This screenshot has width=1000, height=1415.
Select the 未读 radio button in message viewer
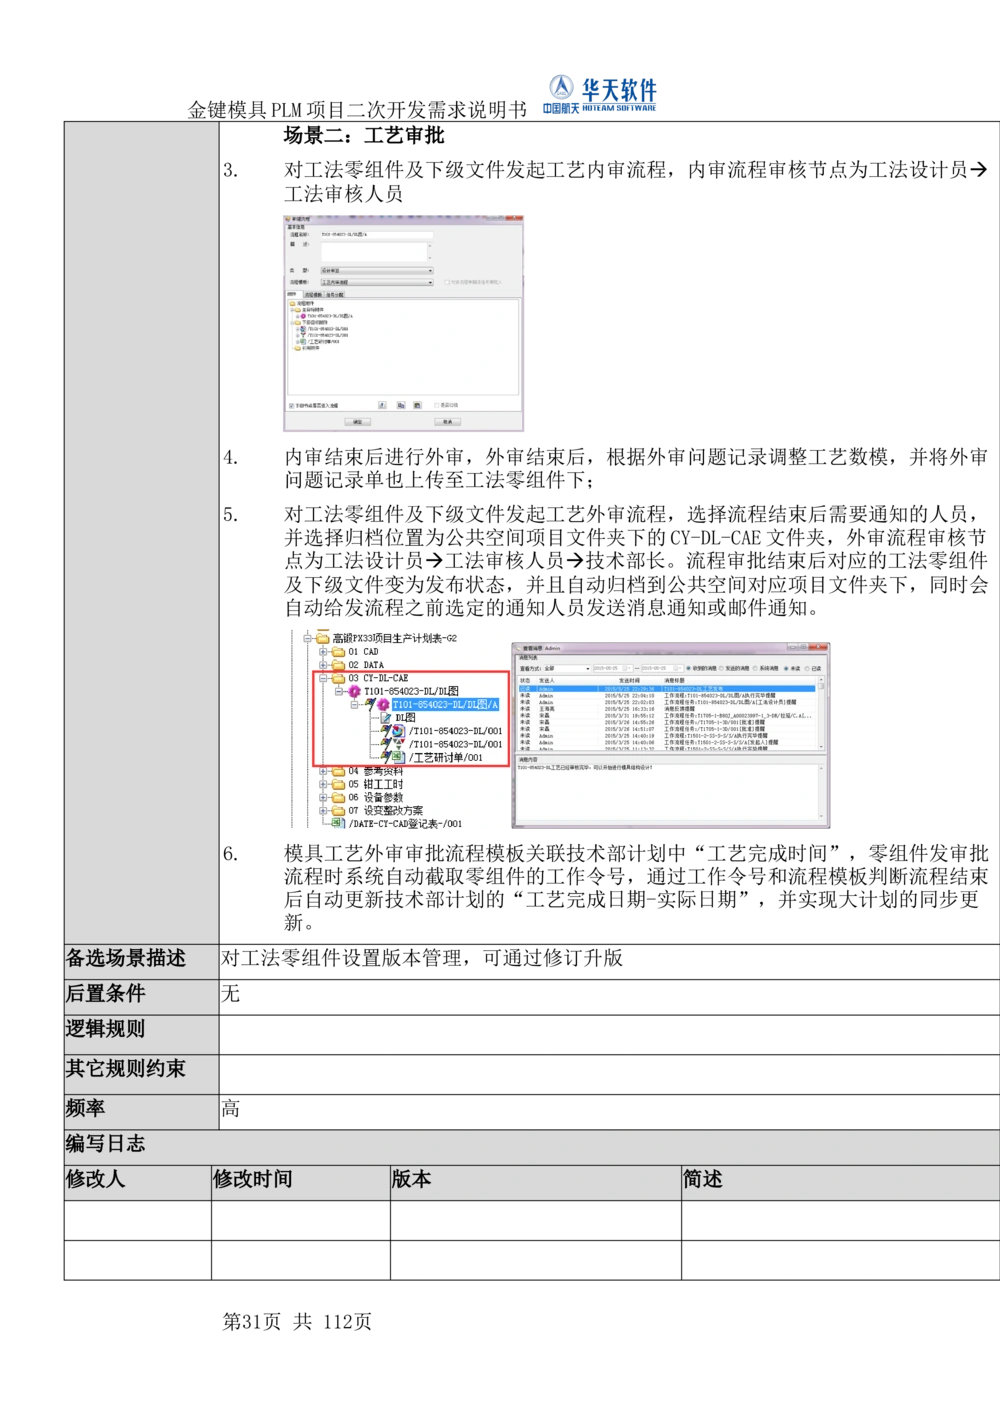786,668
